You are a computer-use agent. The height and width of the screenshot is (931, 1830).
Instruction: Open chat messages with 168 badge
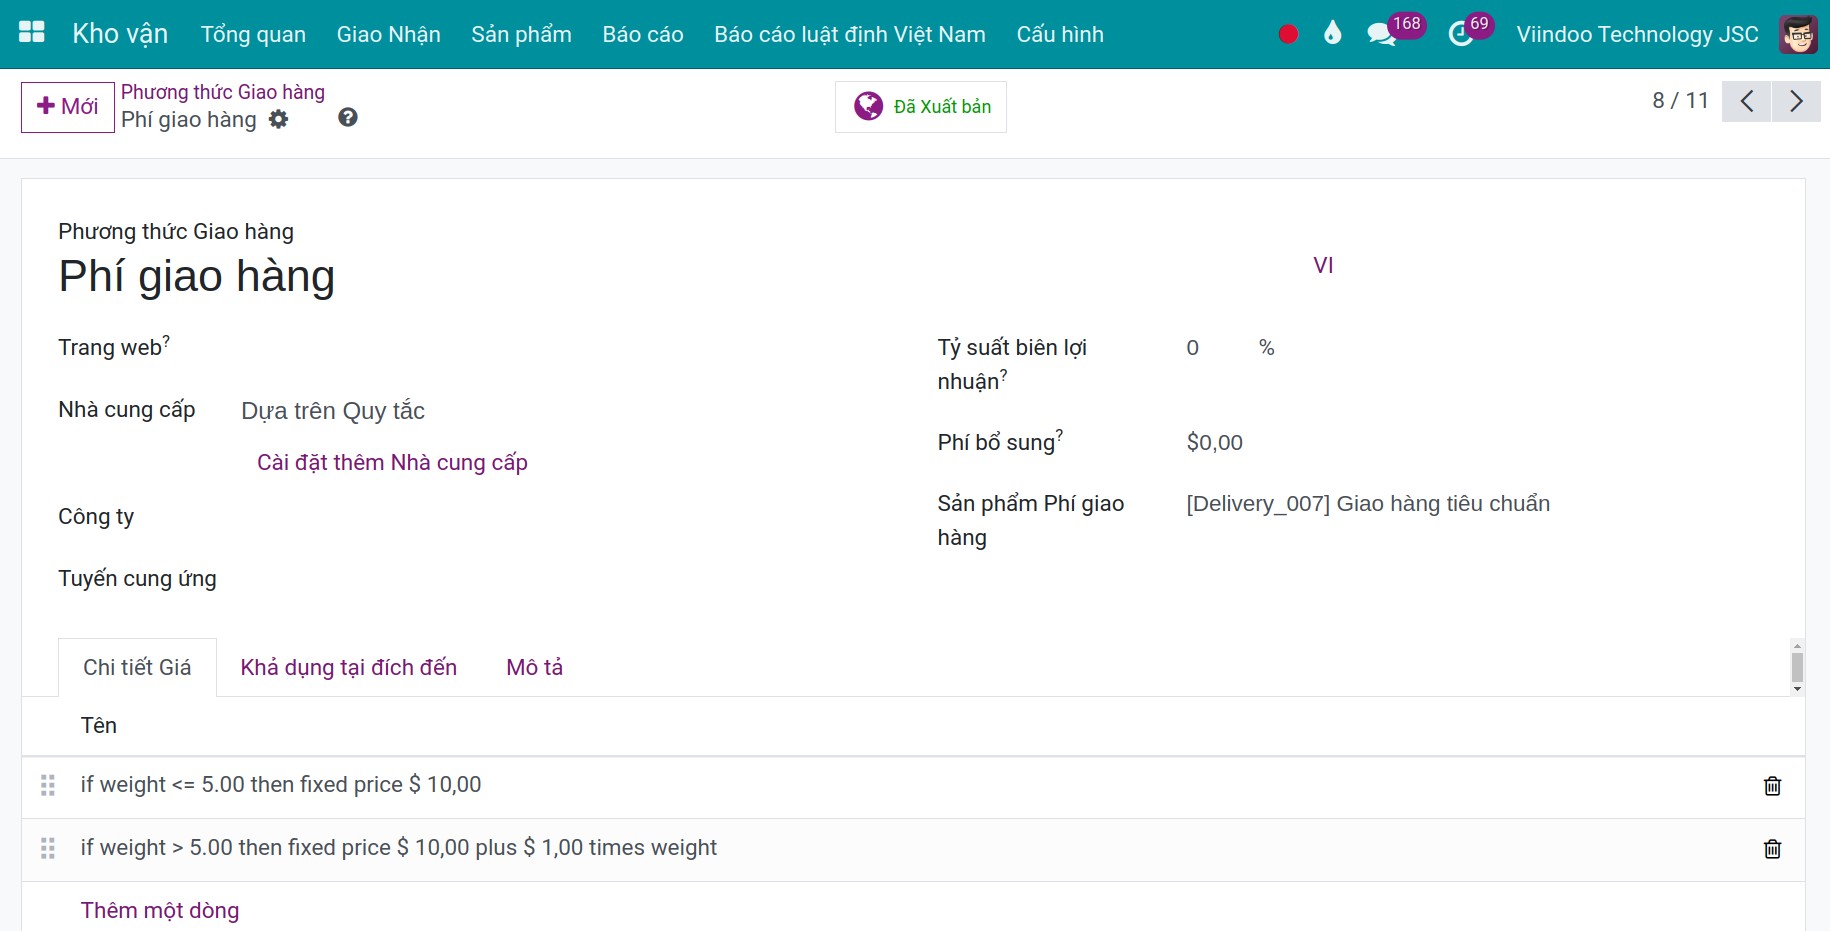[1394, 31]
